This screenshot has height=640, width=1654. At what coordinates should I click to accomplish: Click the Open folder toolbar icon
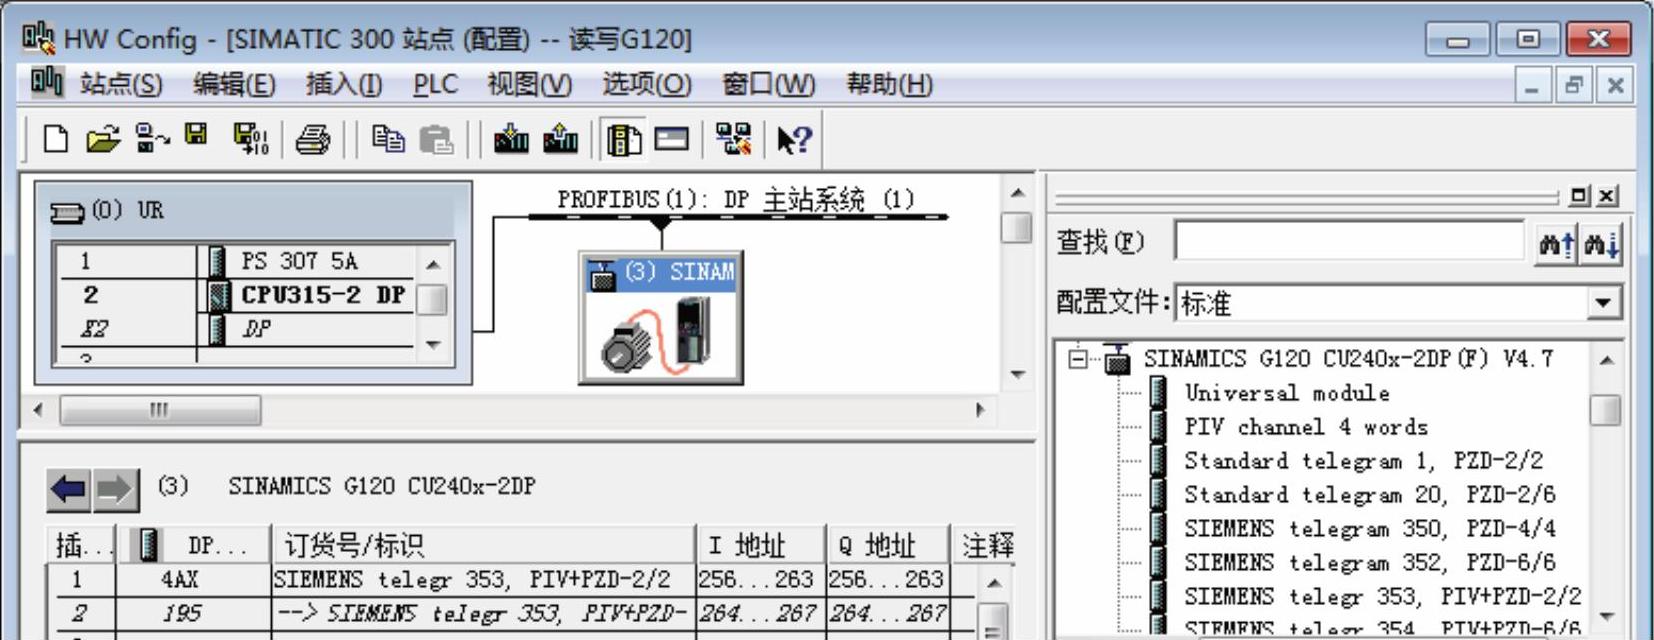tap(102, 139)
